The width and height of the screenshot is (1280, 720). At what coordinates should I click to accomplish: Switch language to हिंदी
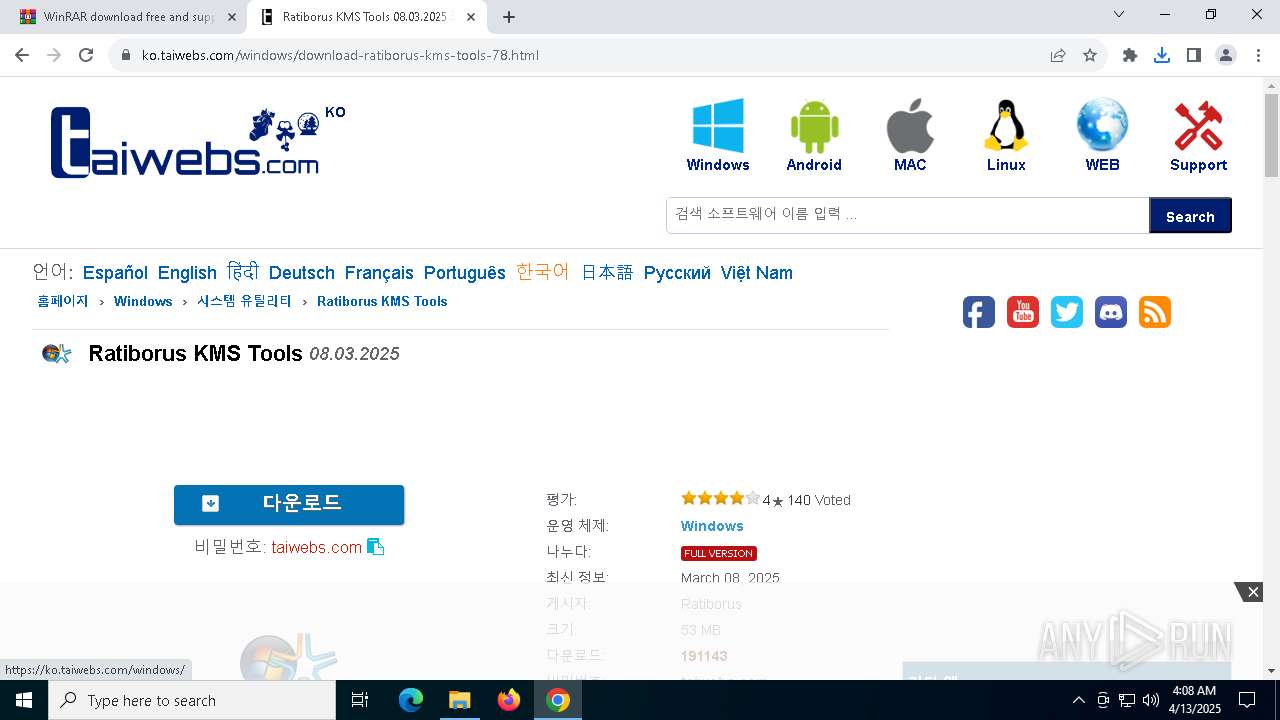pyautogui.click(x=243, y=272)
